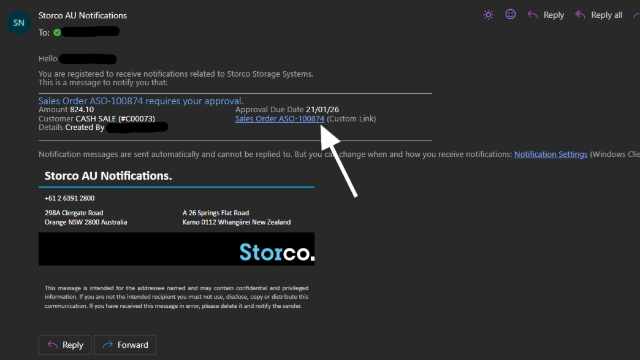
Task: Click the green presence status icon
Action: [x=57, y=32]
